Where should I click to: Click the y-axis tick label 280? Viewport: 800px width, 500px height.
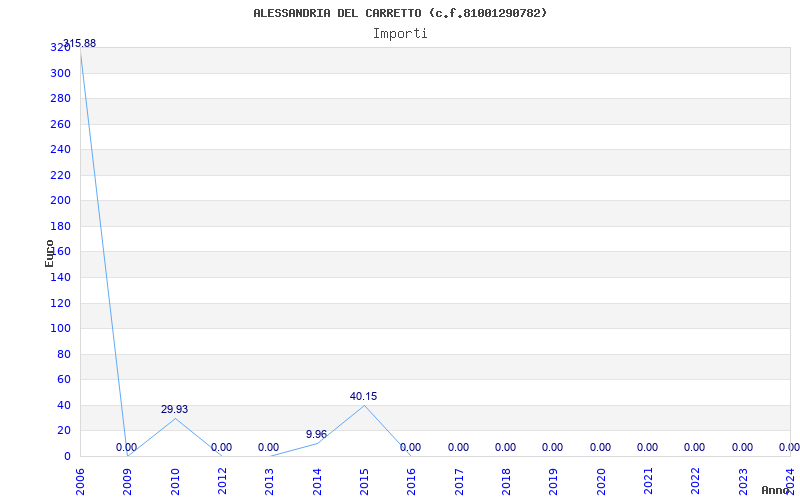click(x=60, y=98)
